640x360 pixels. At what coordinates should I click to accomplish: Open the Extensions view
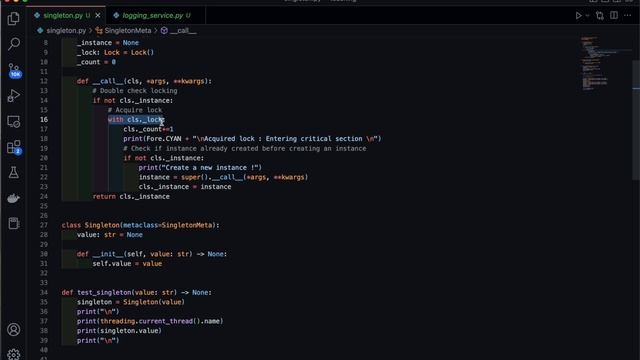pos(14,147)
